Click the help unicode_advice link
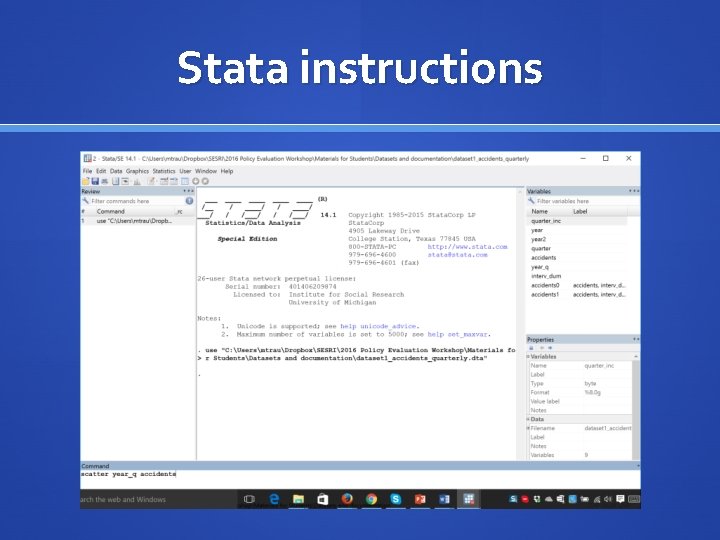This screenshot has height=540, width=720. (x=378, y=326)
